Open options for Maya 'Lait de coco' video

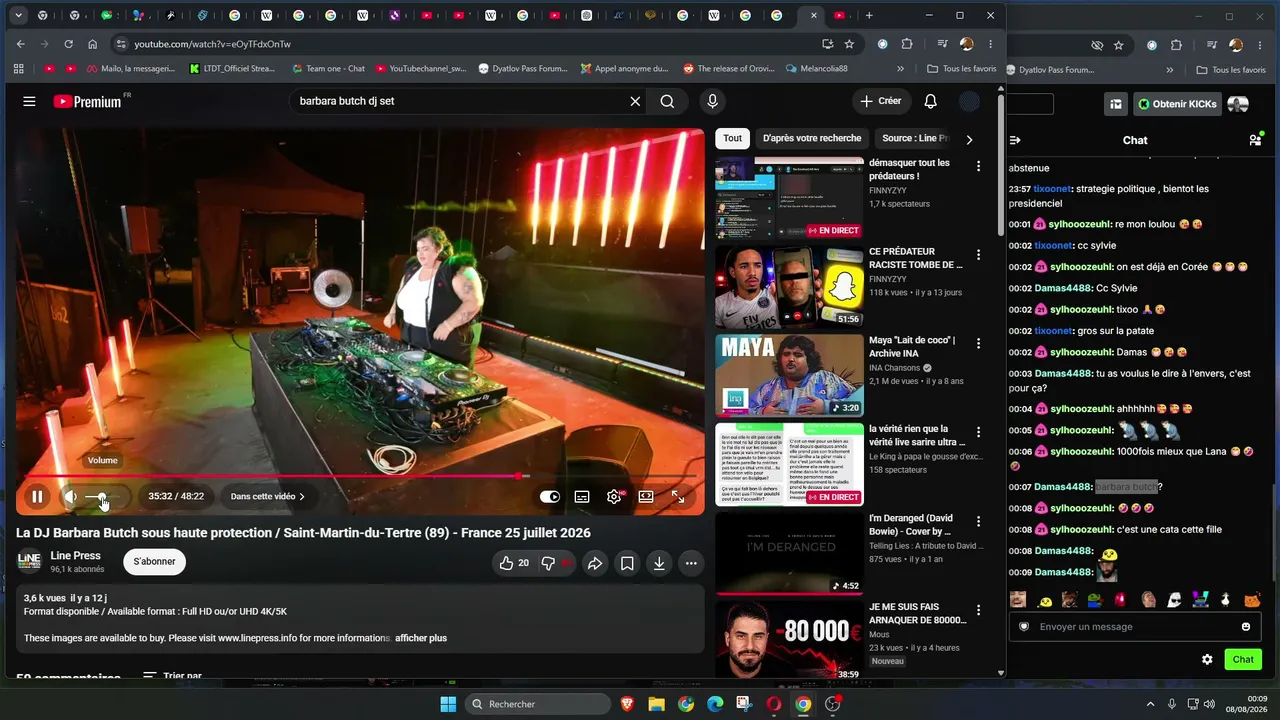pyautogui.click(x=979, y=344)
